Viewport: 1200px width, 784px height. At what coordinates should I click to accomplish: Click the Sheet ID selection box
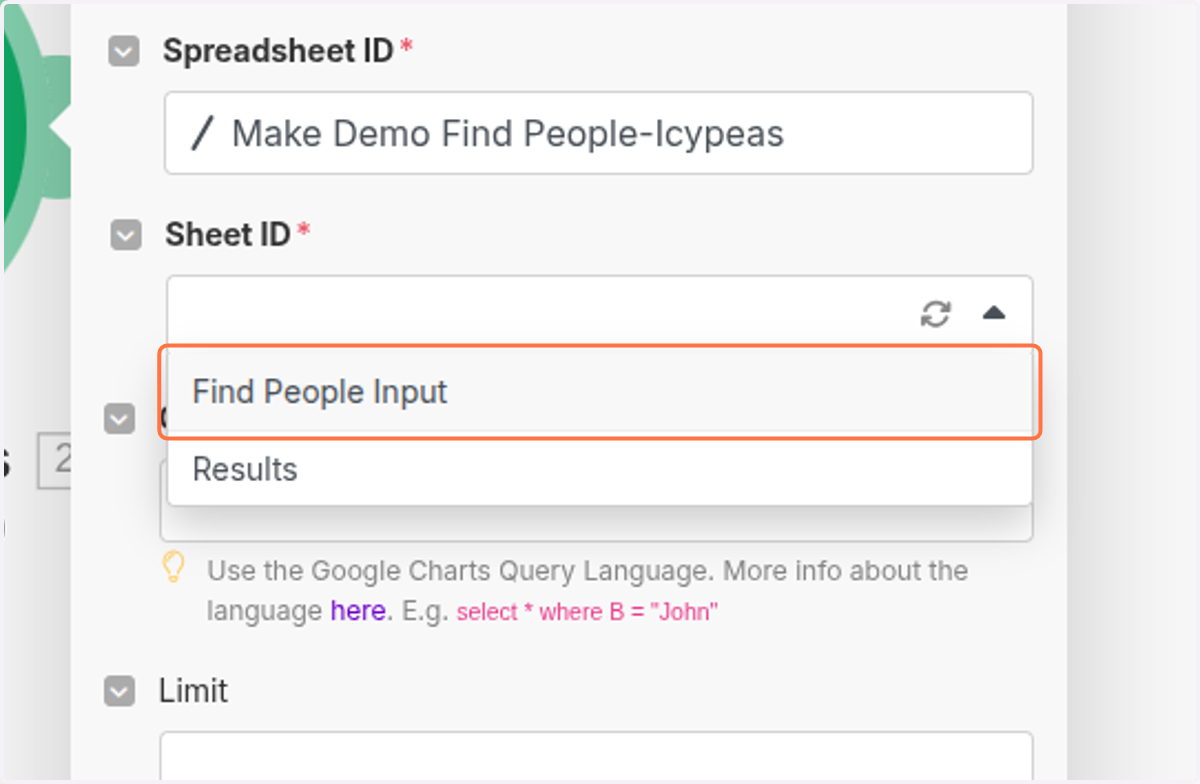(600, 313)
